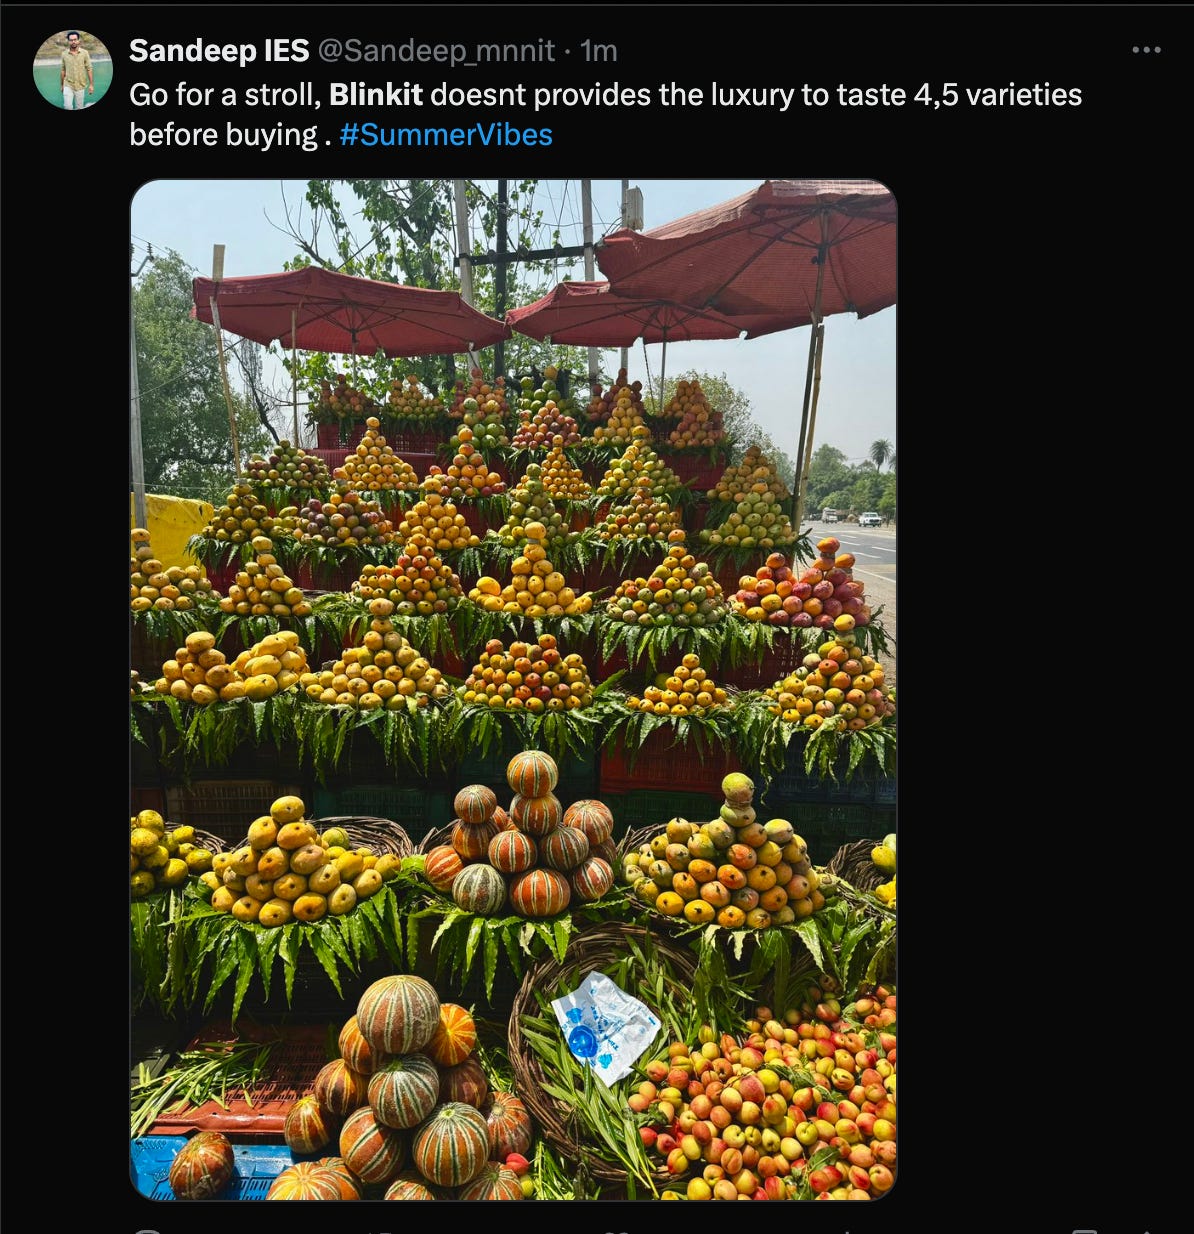Click the leftmost red umbrella in photo

click(347, 309)
